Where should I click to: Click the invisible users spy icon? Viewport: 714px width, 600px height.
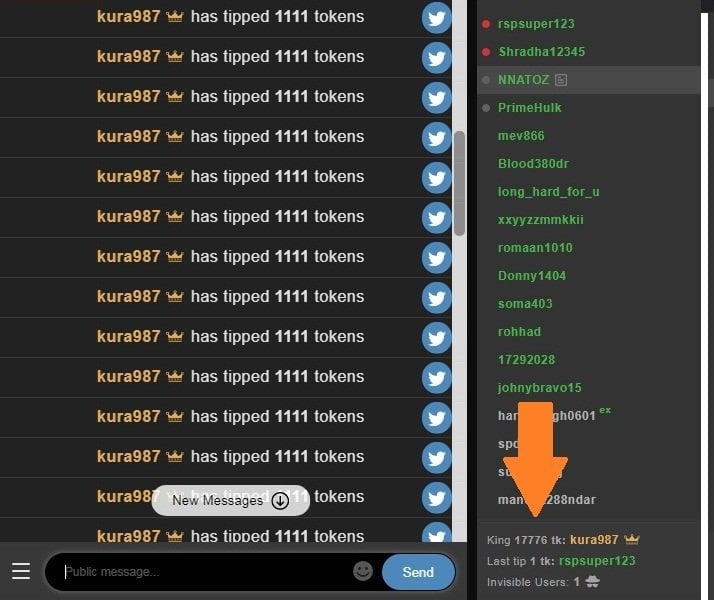(592, 581)
